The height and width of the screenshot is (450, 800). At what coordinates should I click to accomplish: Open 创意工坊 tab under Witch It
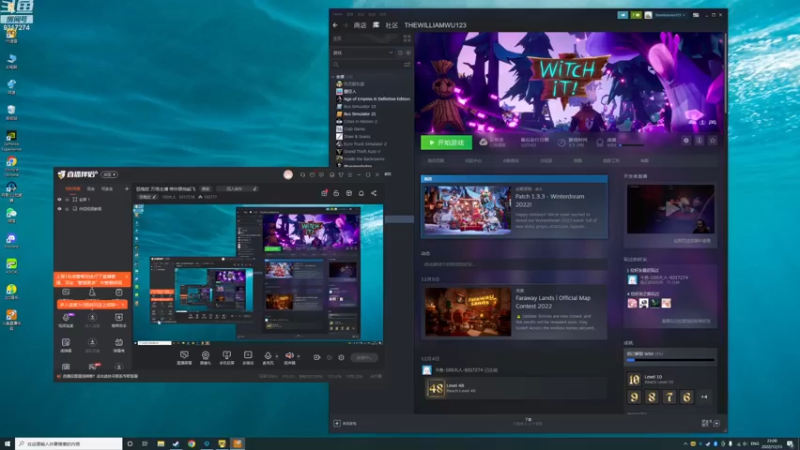(x=611, y=161)
